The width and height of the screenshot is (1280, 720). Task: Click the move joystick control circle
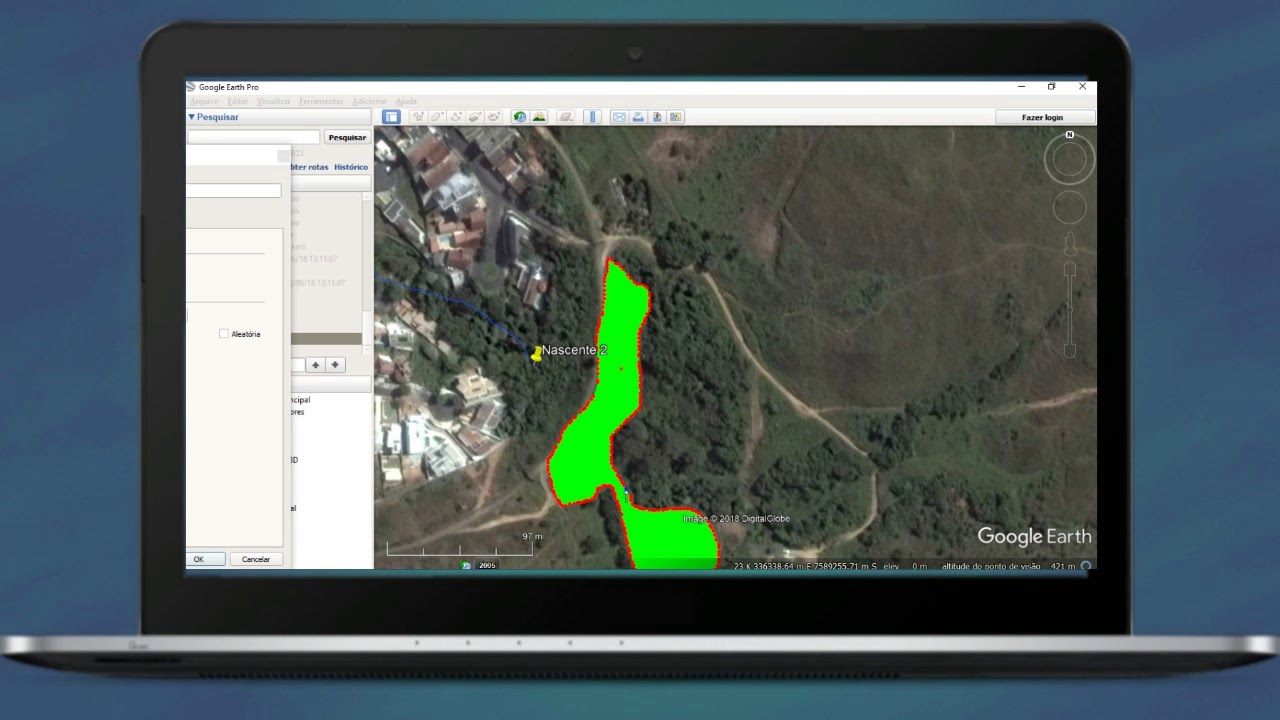(x=1069, y=207)
